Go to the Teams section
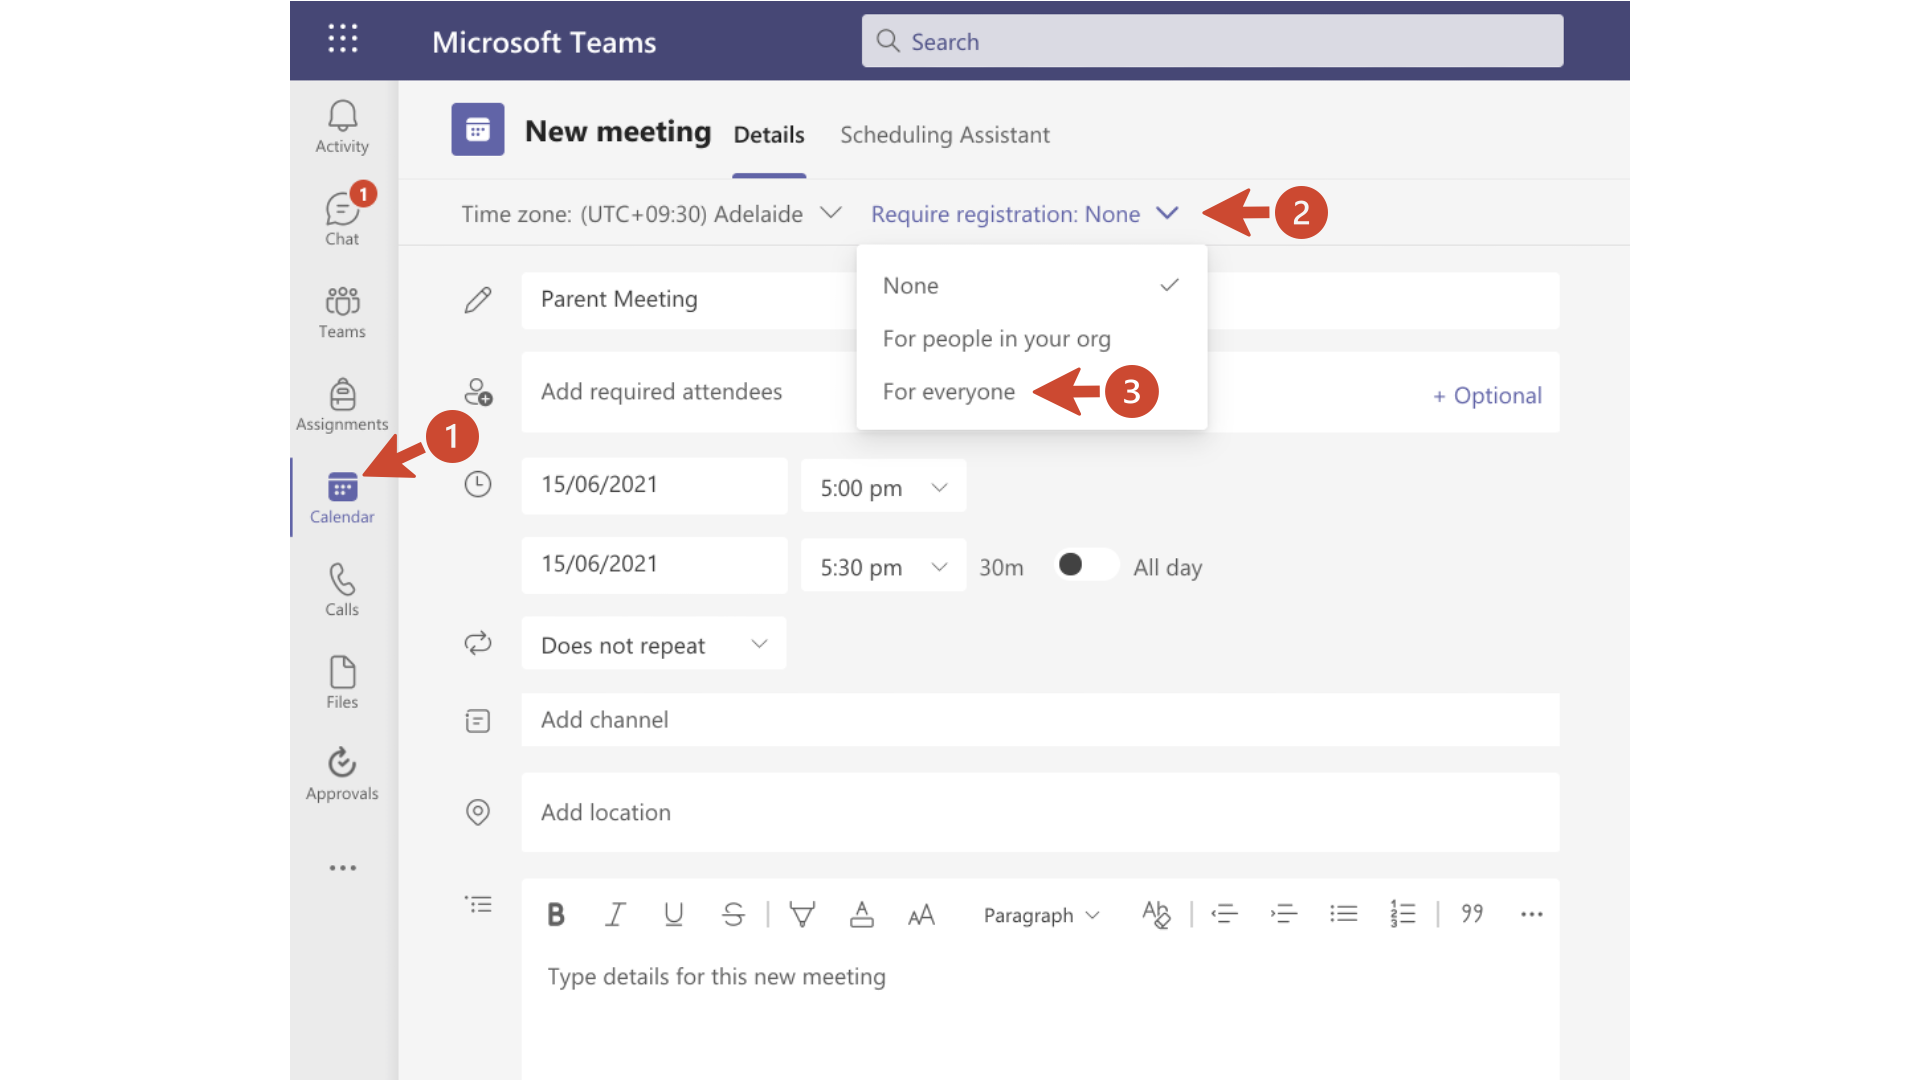1920x1080 pixels. click(341, 312)
